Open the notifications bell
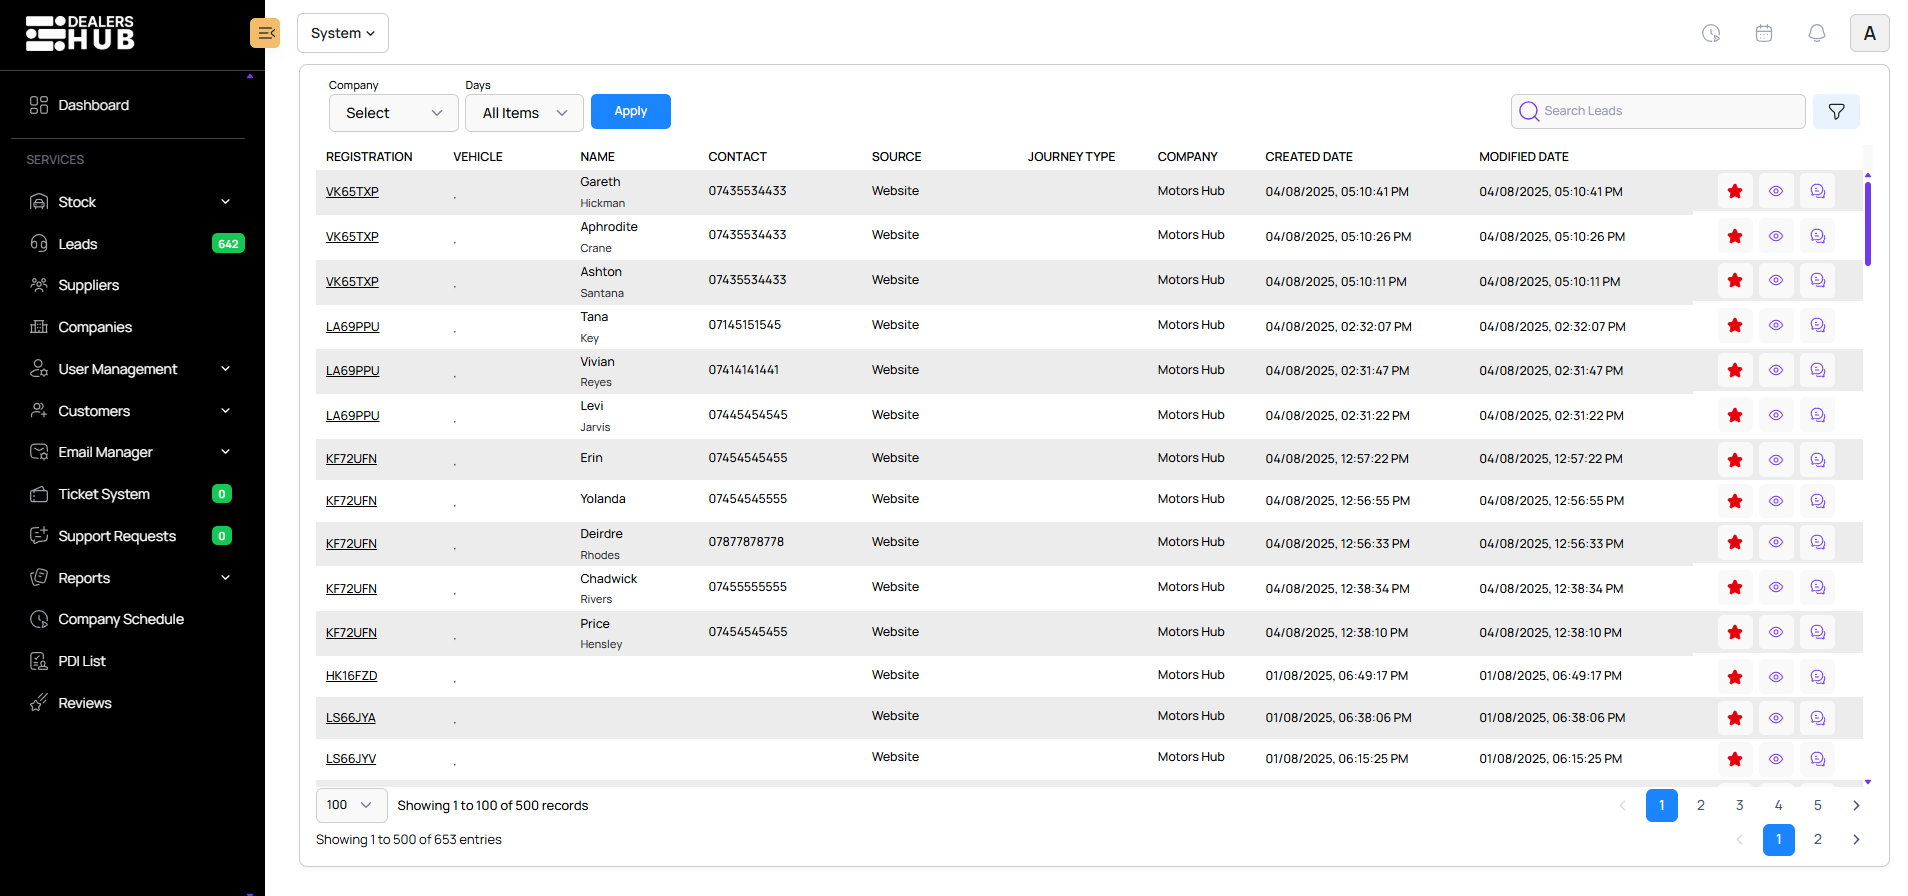 tap(1816, 33)
